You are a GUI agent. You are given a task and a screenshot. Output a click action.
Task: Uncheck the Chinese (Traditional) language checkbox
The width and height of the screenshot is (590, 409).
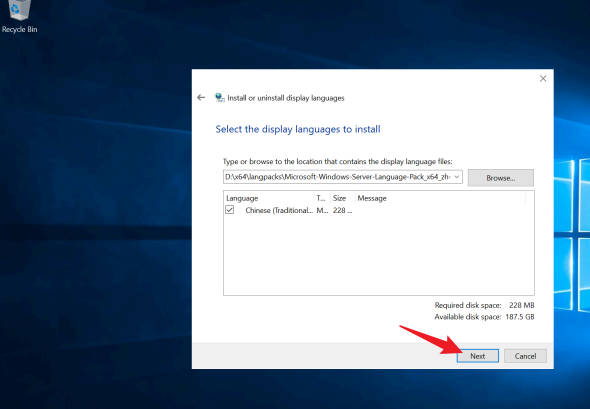click(230, 210)
